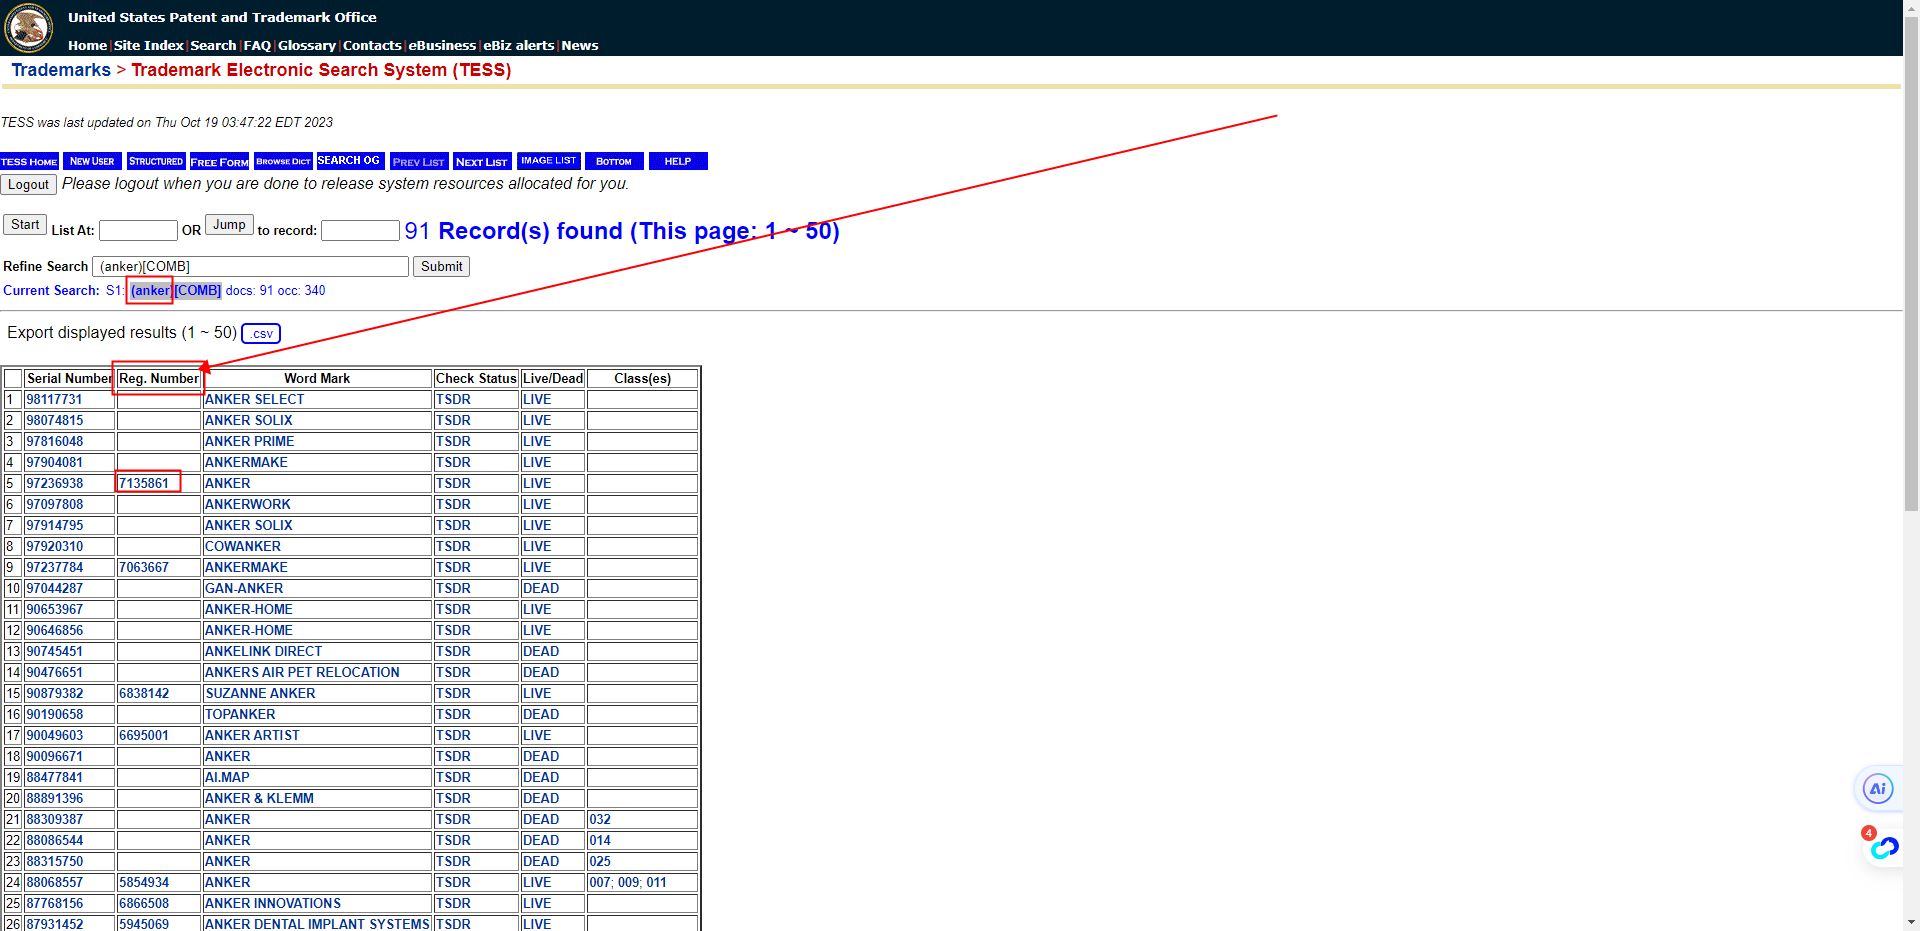Open the TOPANKER word mark

pyautogui.click(x=240, y=715)
